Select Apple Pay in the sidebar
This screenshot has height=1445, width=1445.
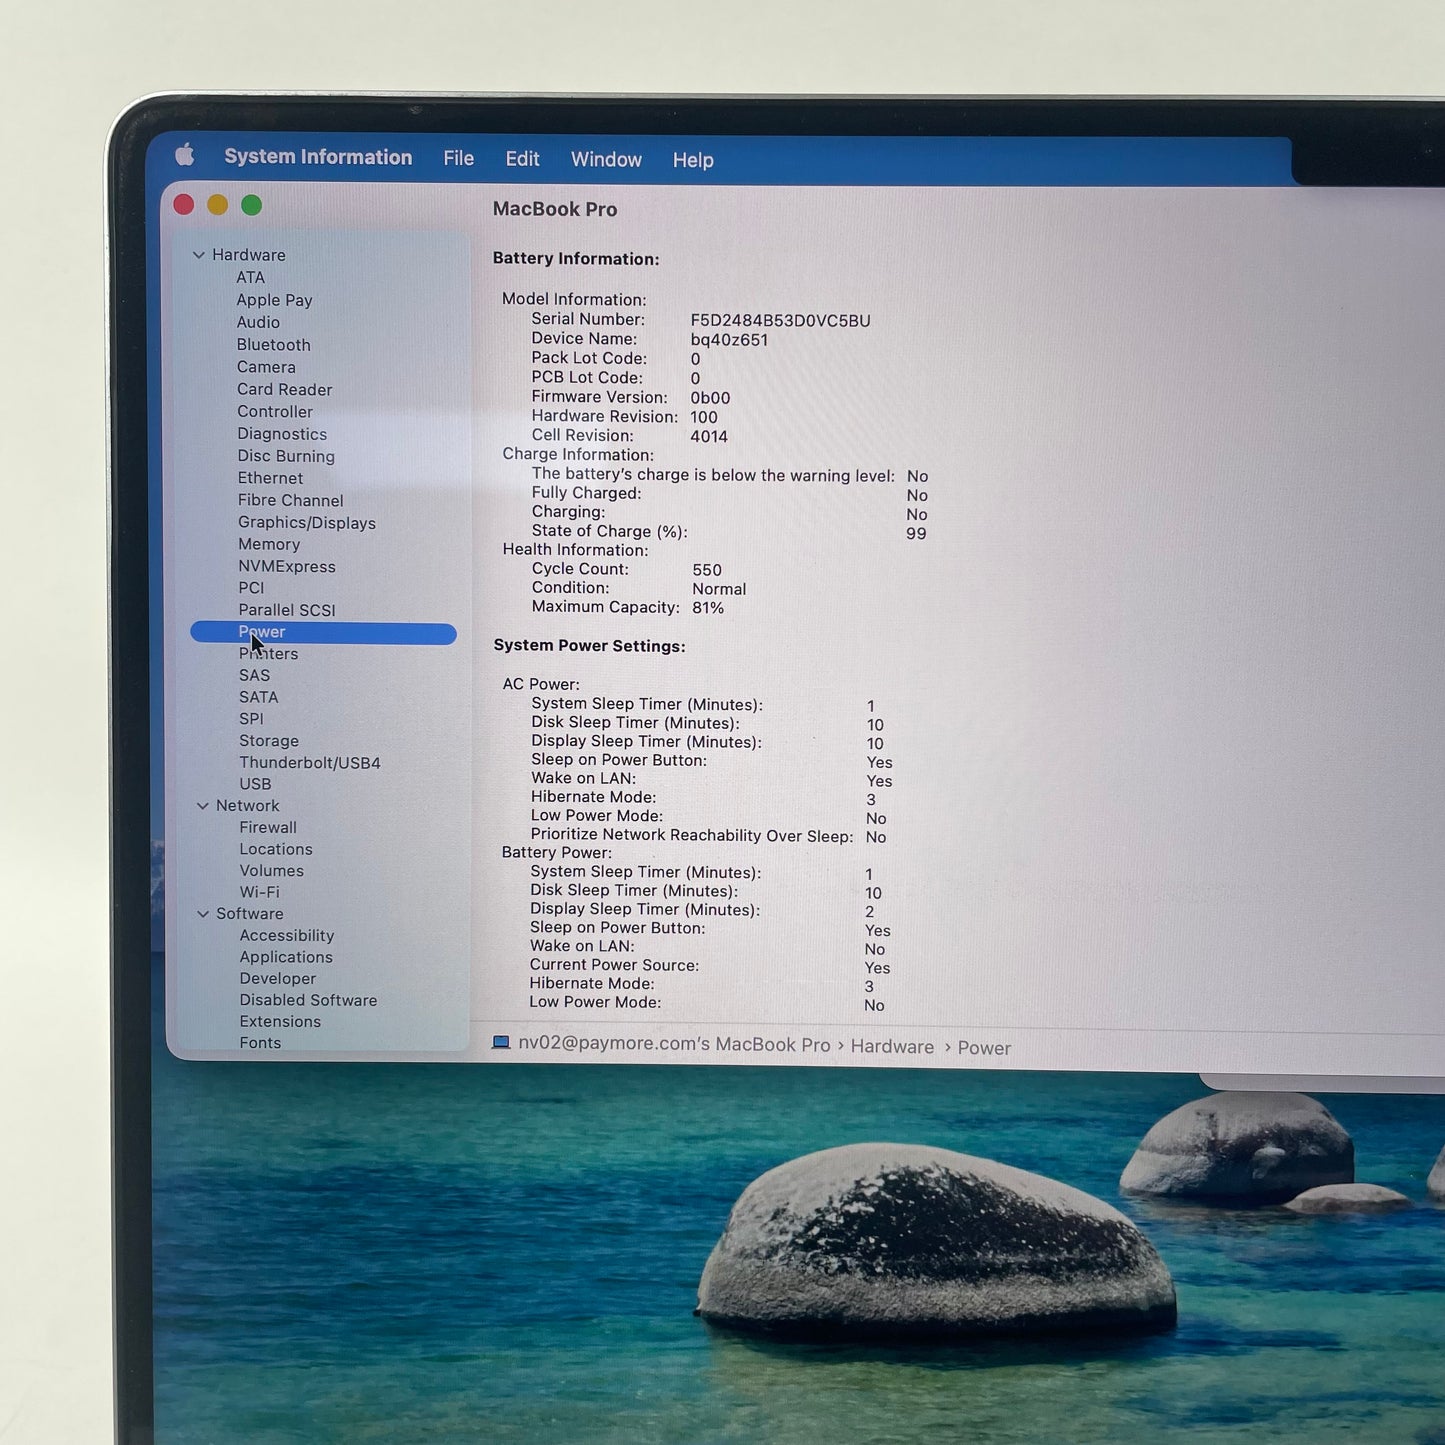pyautogui.click(x=275, y=300)
